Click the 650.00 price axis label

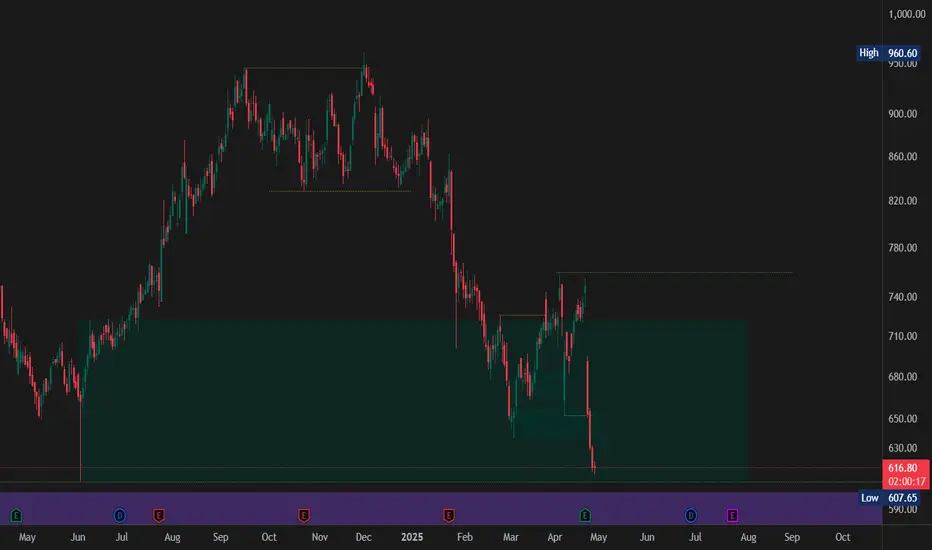902,419
